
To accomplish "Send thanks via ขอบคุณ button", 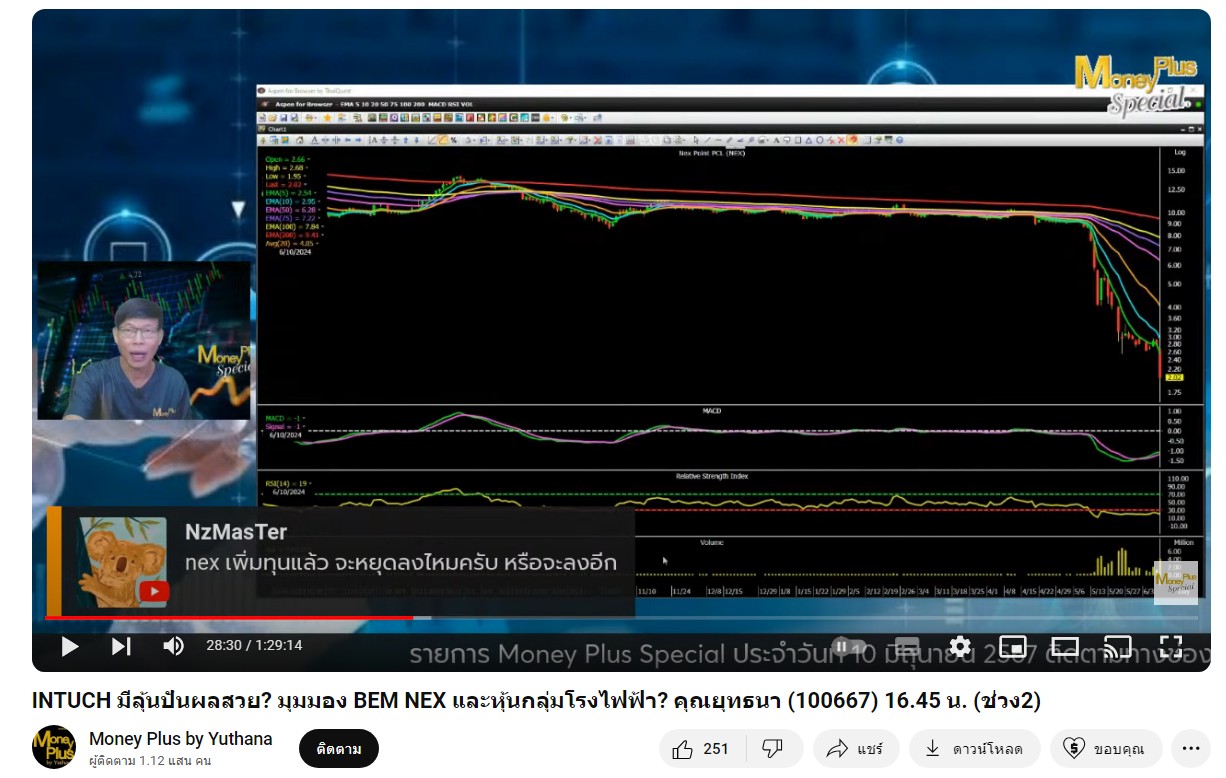I will point(1105,748).
